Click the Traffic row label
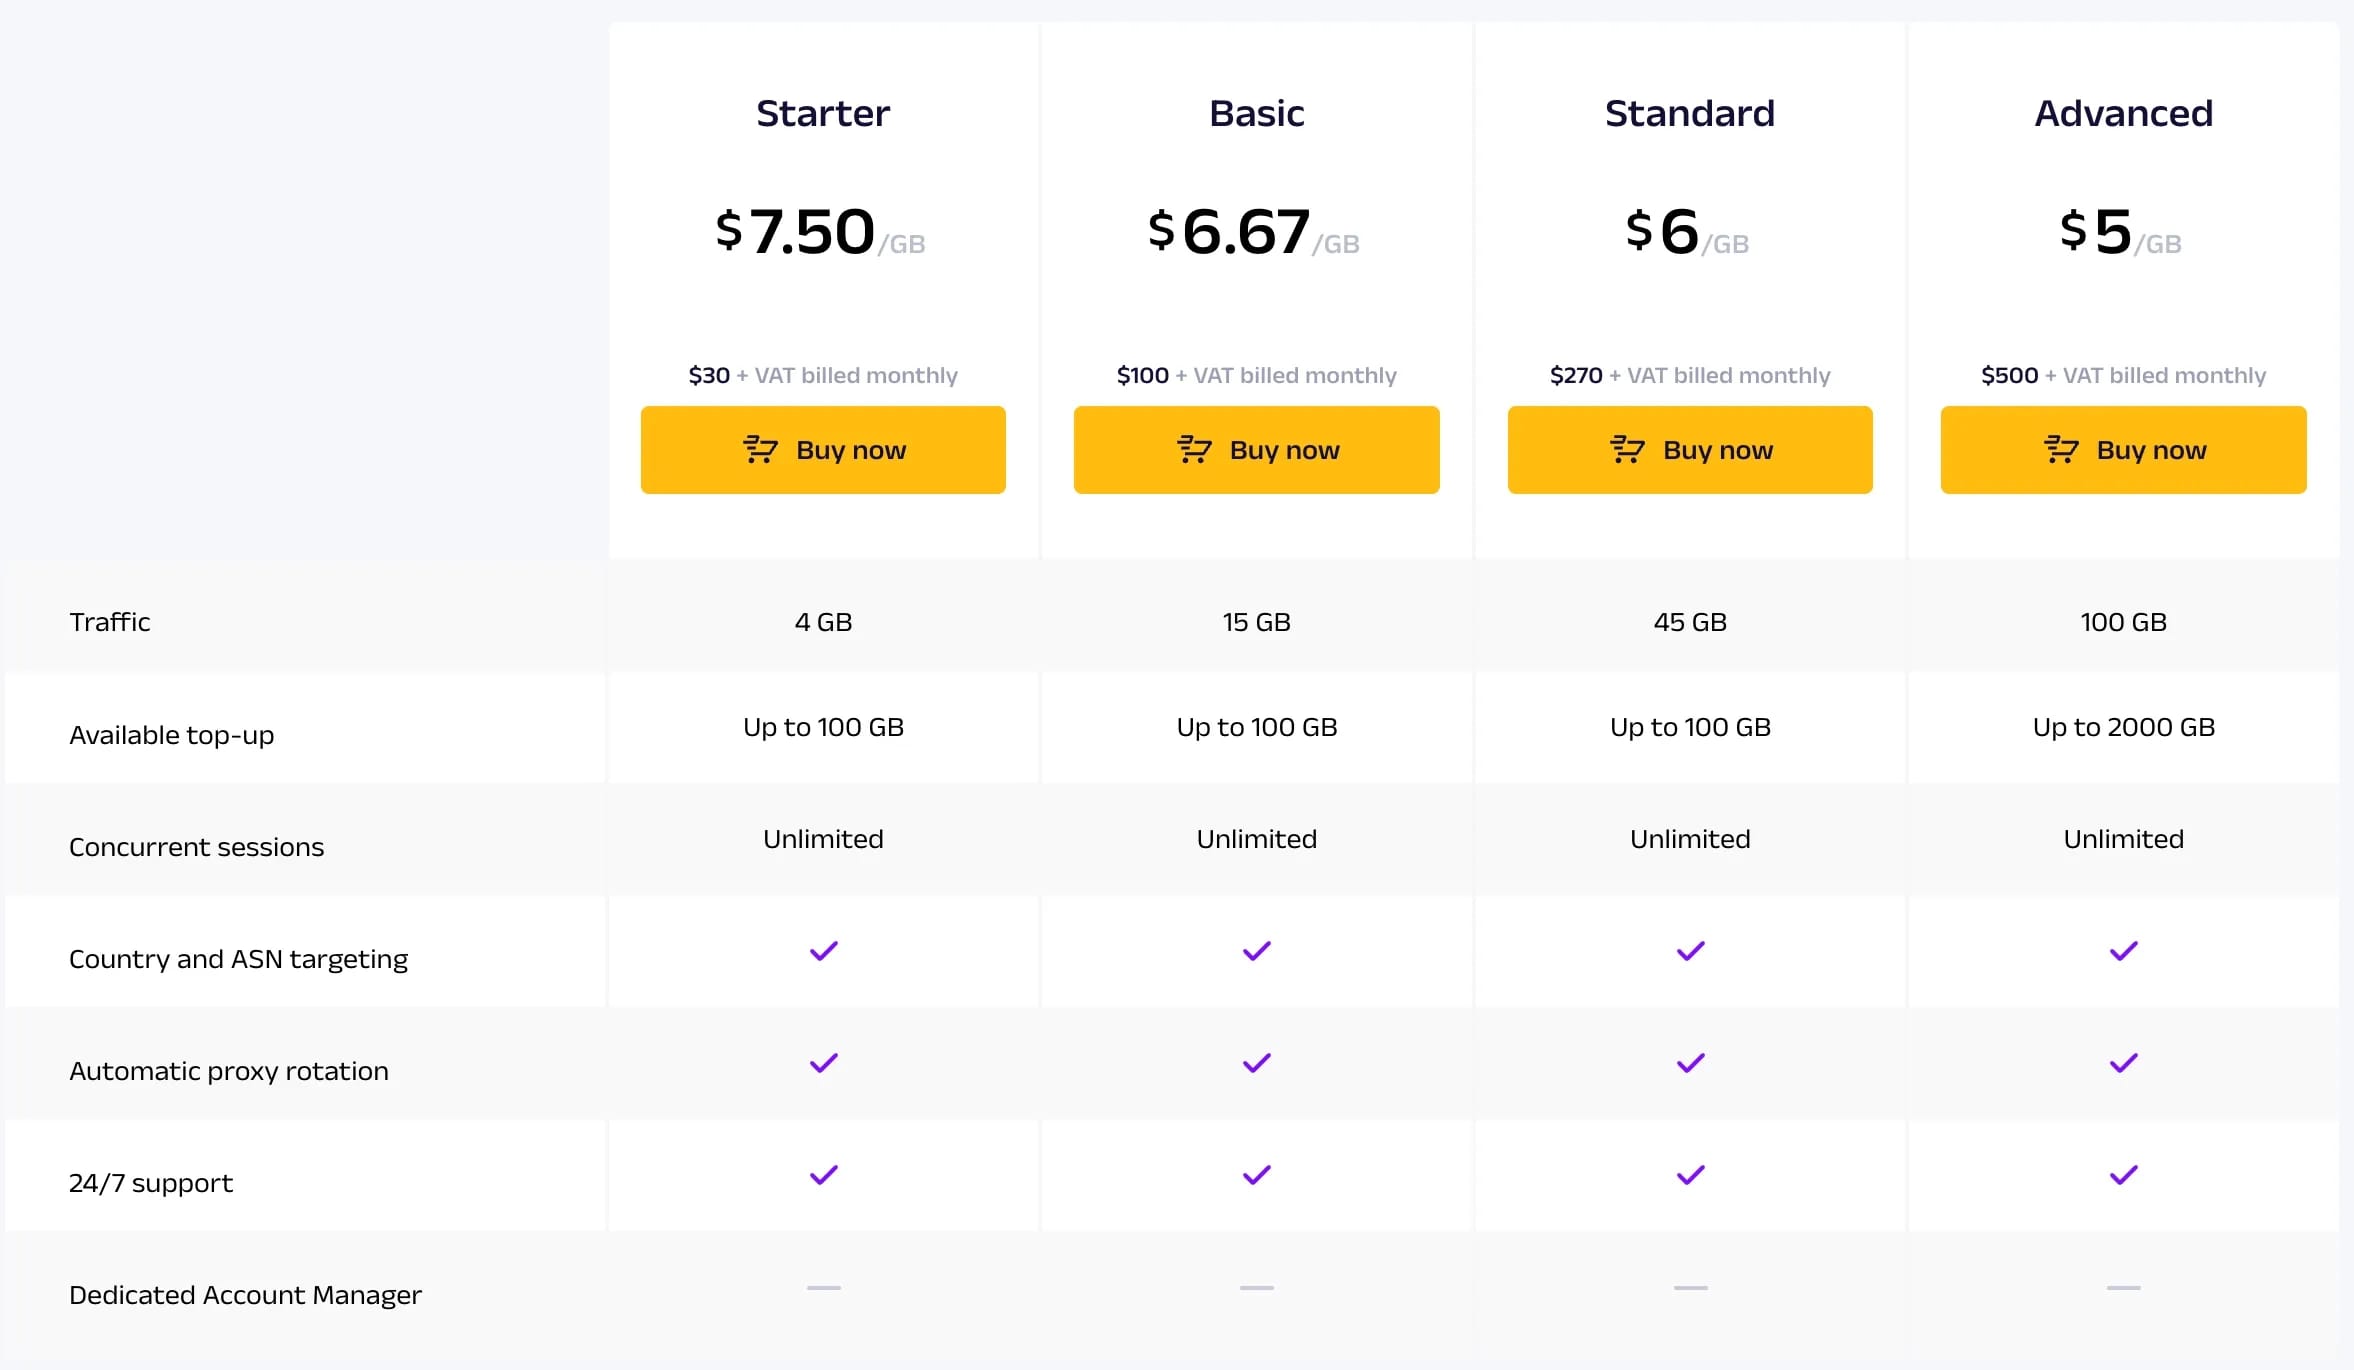The width and height of the screenshot is (2354, 1370). point(110,622)
